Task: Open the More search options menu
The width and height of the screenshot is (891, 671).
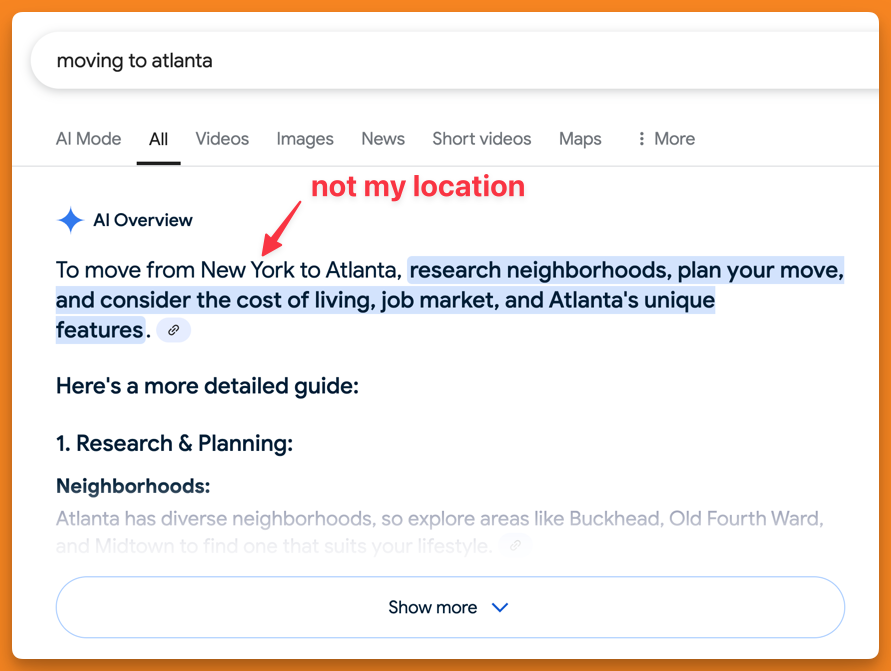Action: pos(665,139)
